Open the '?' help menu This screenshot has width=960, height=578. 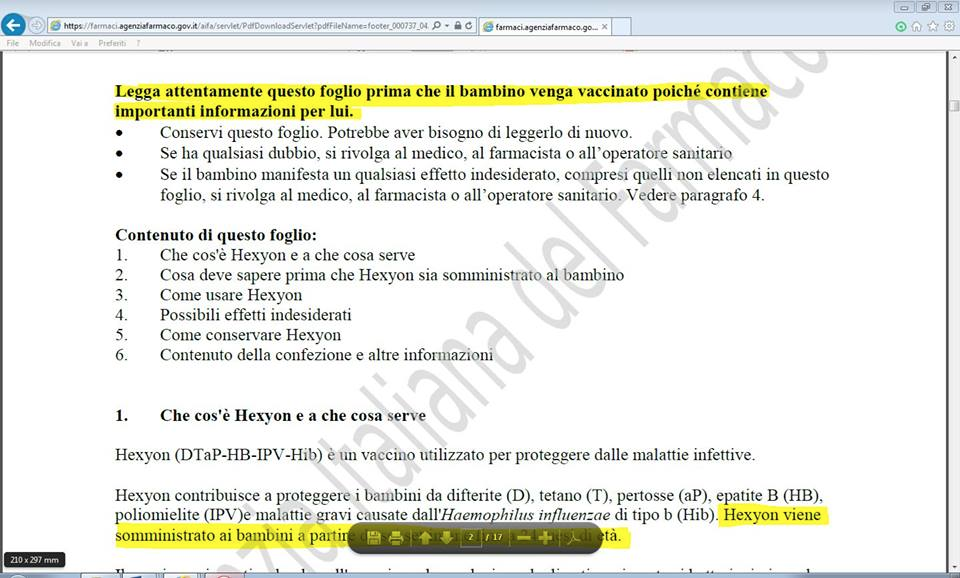pos(138,43)
